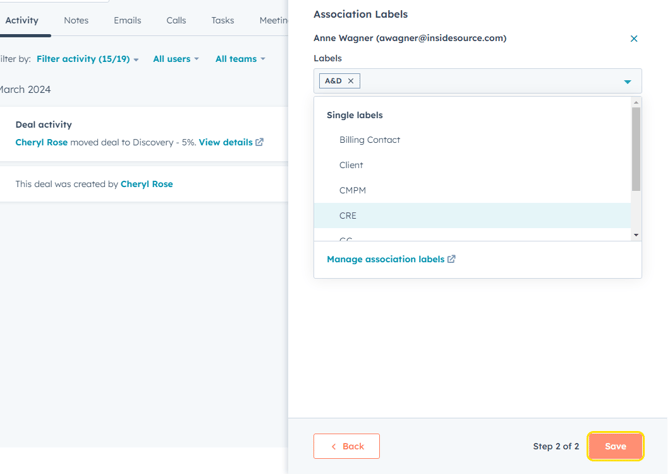Go back using the Back button

346,446
